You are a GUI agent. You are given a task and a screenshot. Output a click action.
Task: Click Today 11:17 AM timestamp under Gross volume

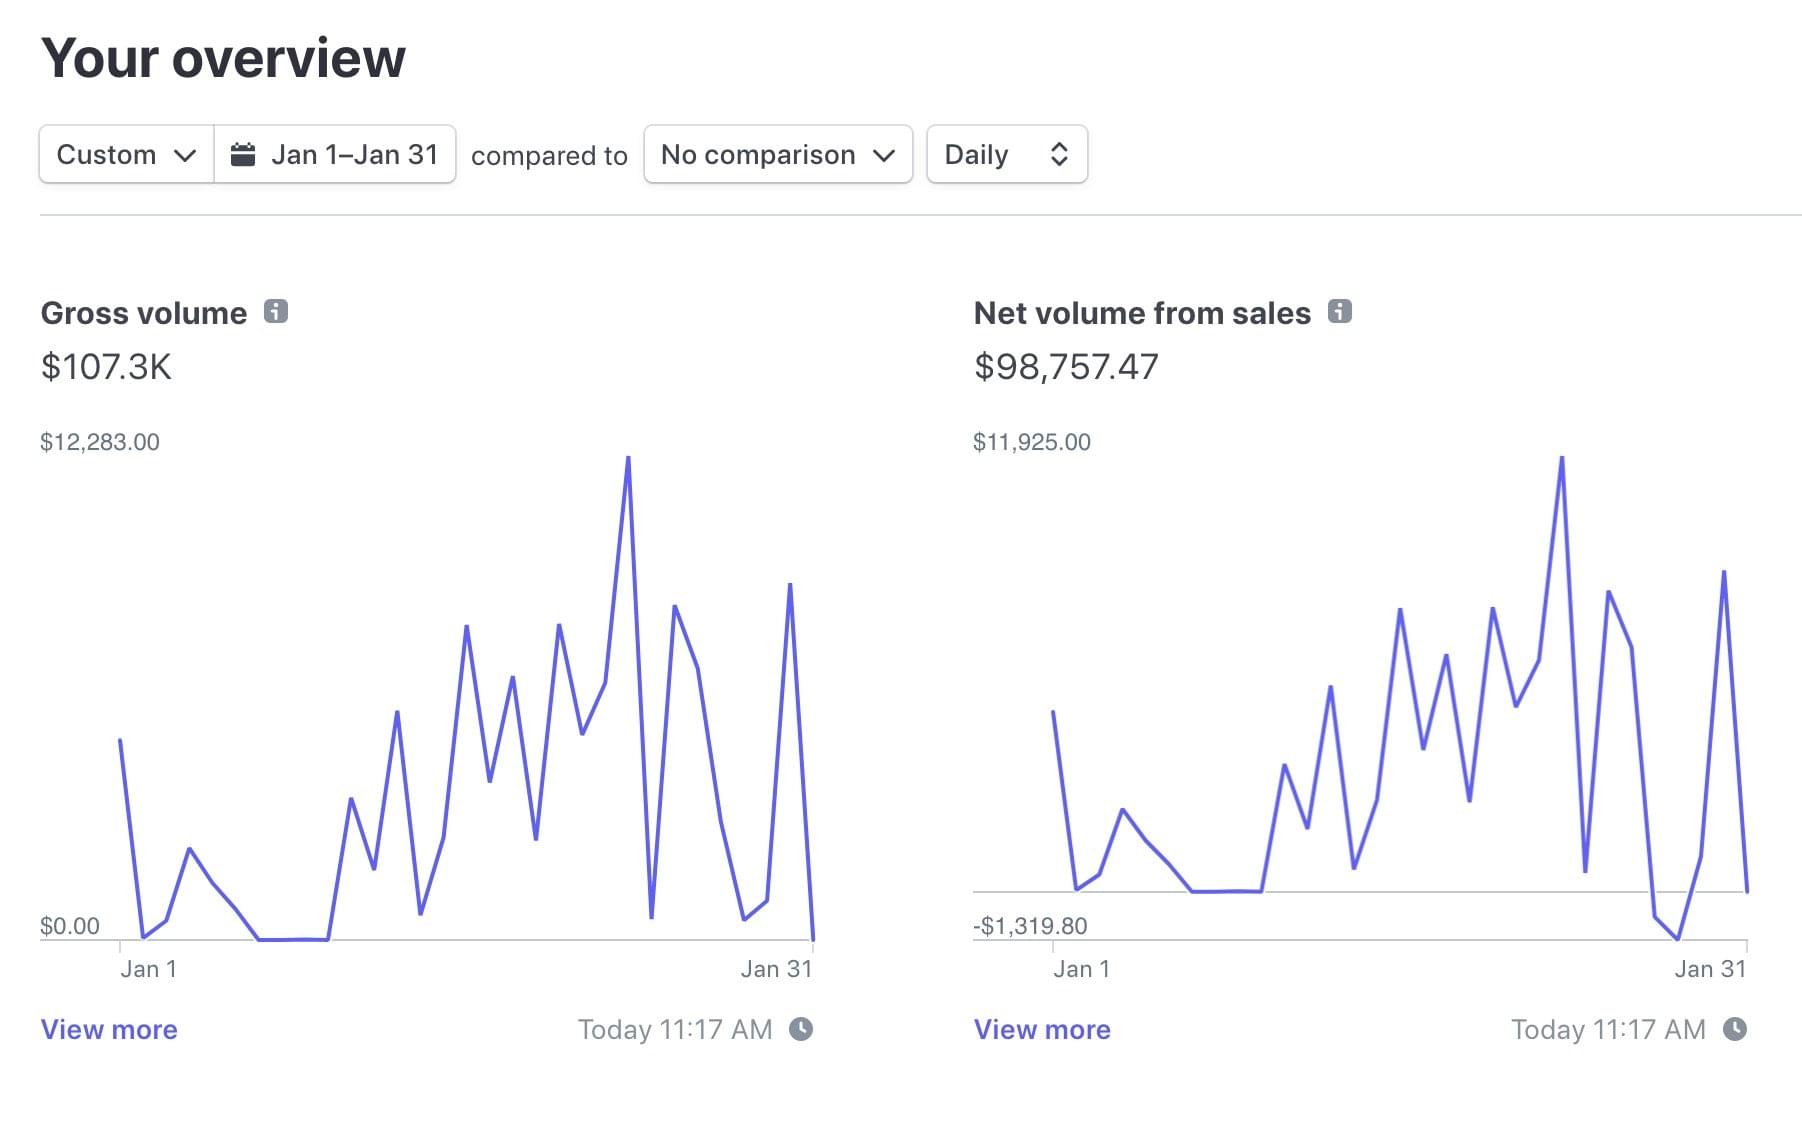tap(675, 1030)
